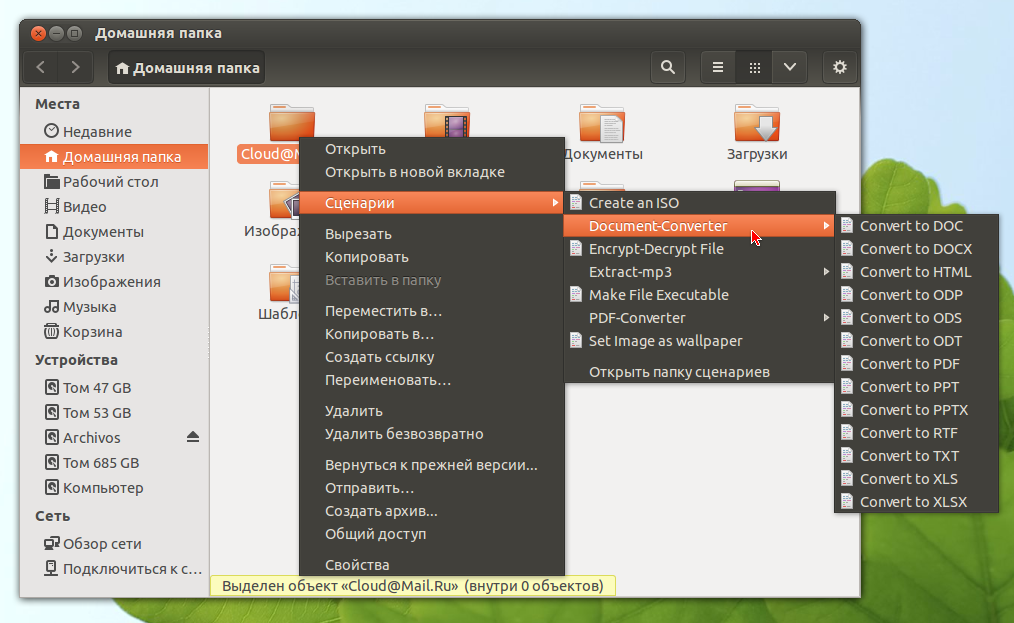Open the gear settings menu
Screen dimensions: 1014x623
point(840,67)
